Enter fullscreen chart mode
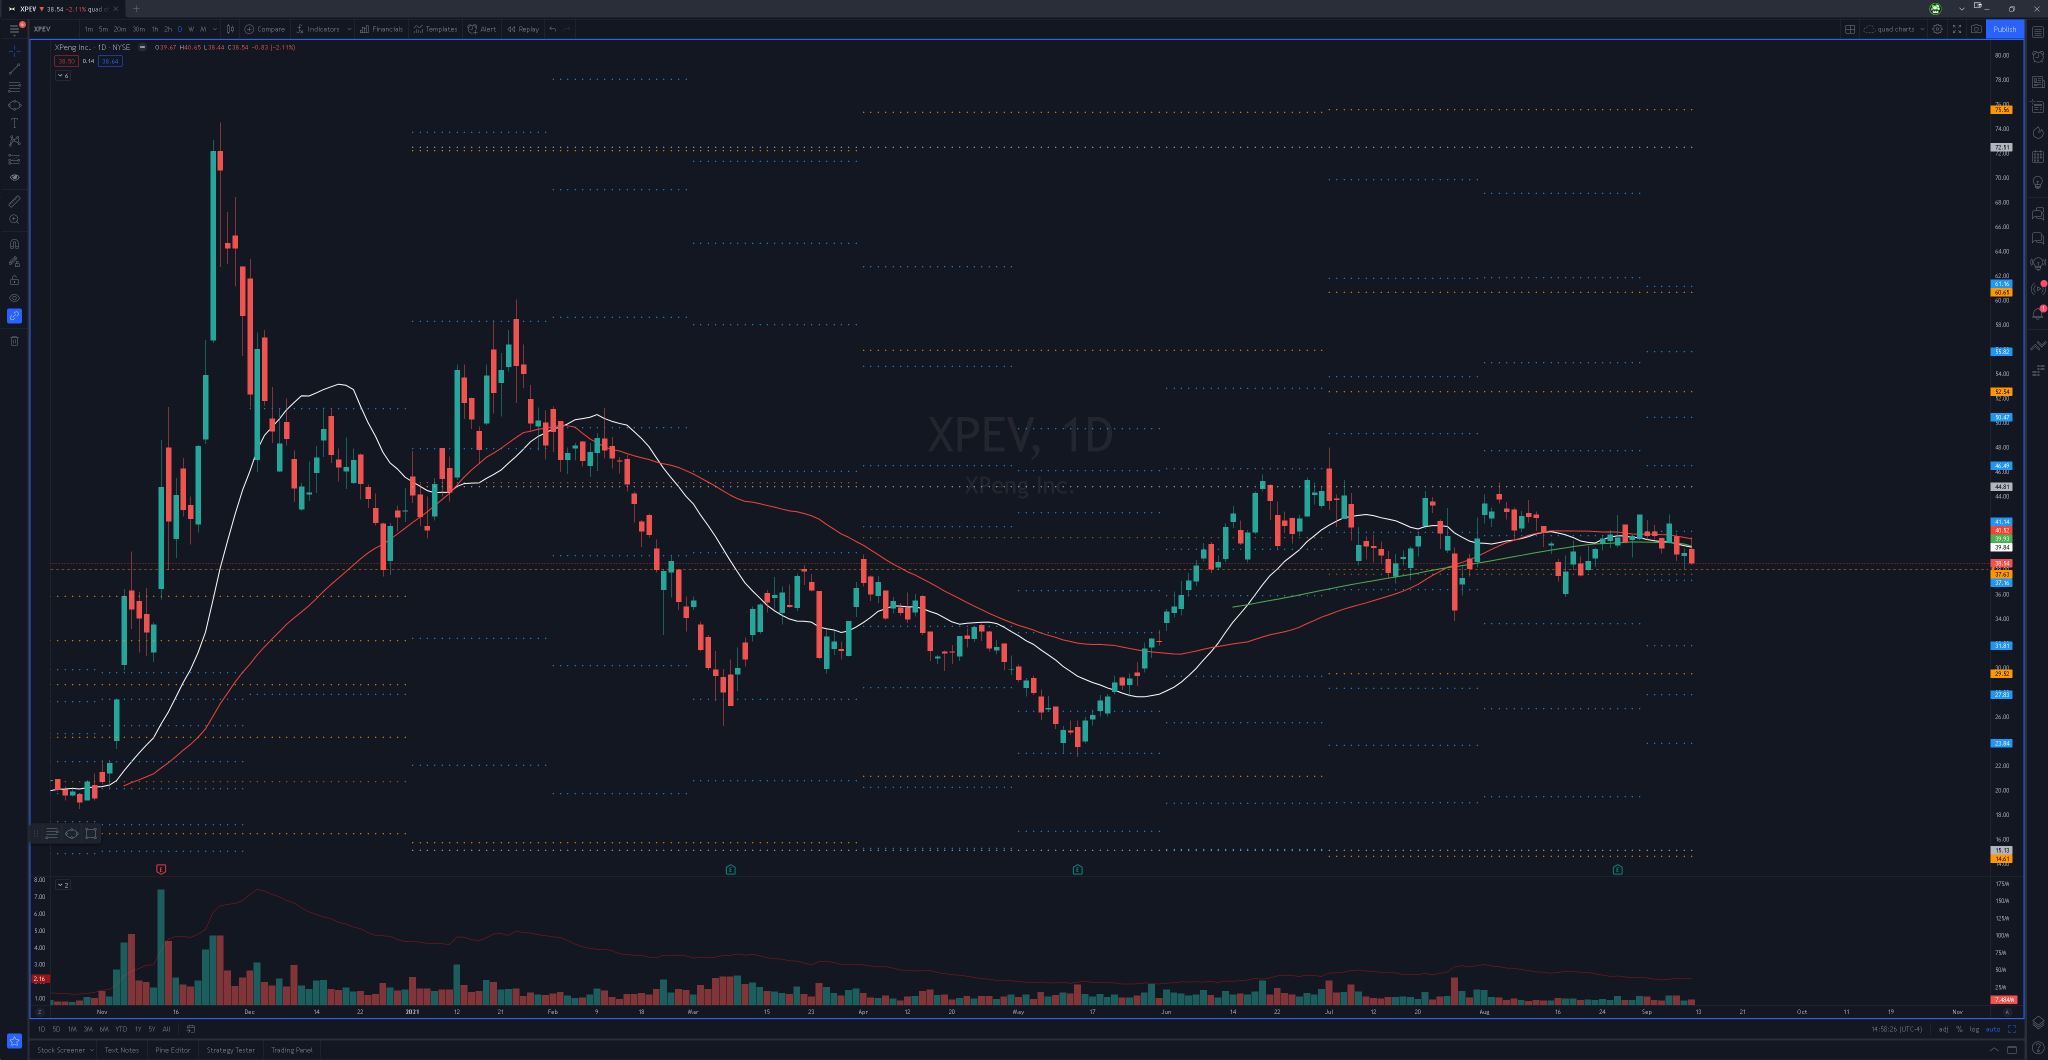 [x=1957, y=29]
